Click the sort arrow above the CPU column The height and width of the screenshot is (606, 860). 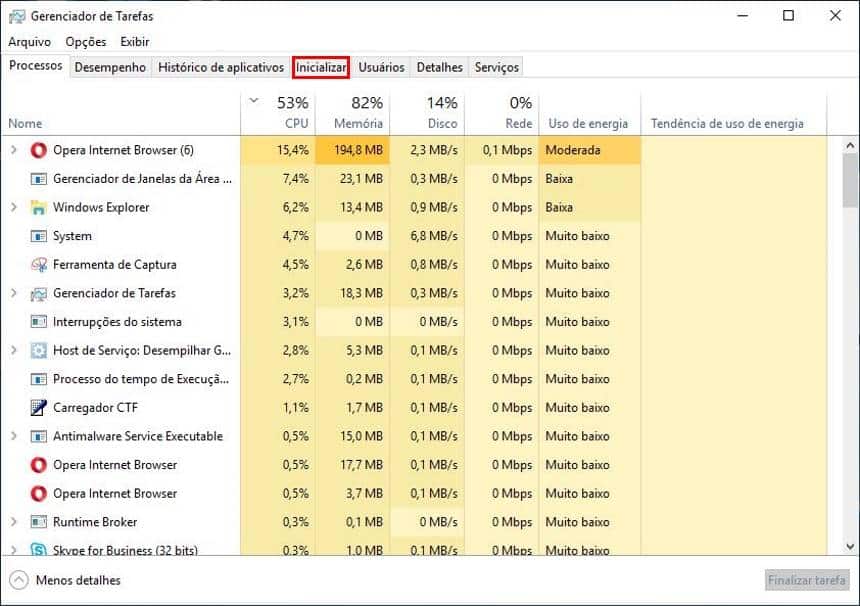(253, 100)
